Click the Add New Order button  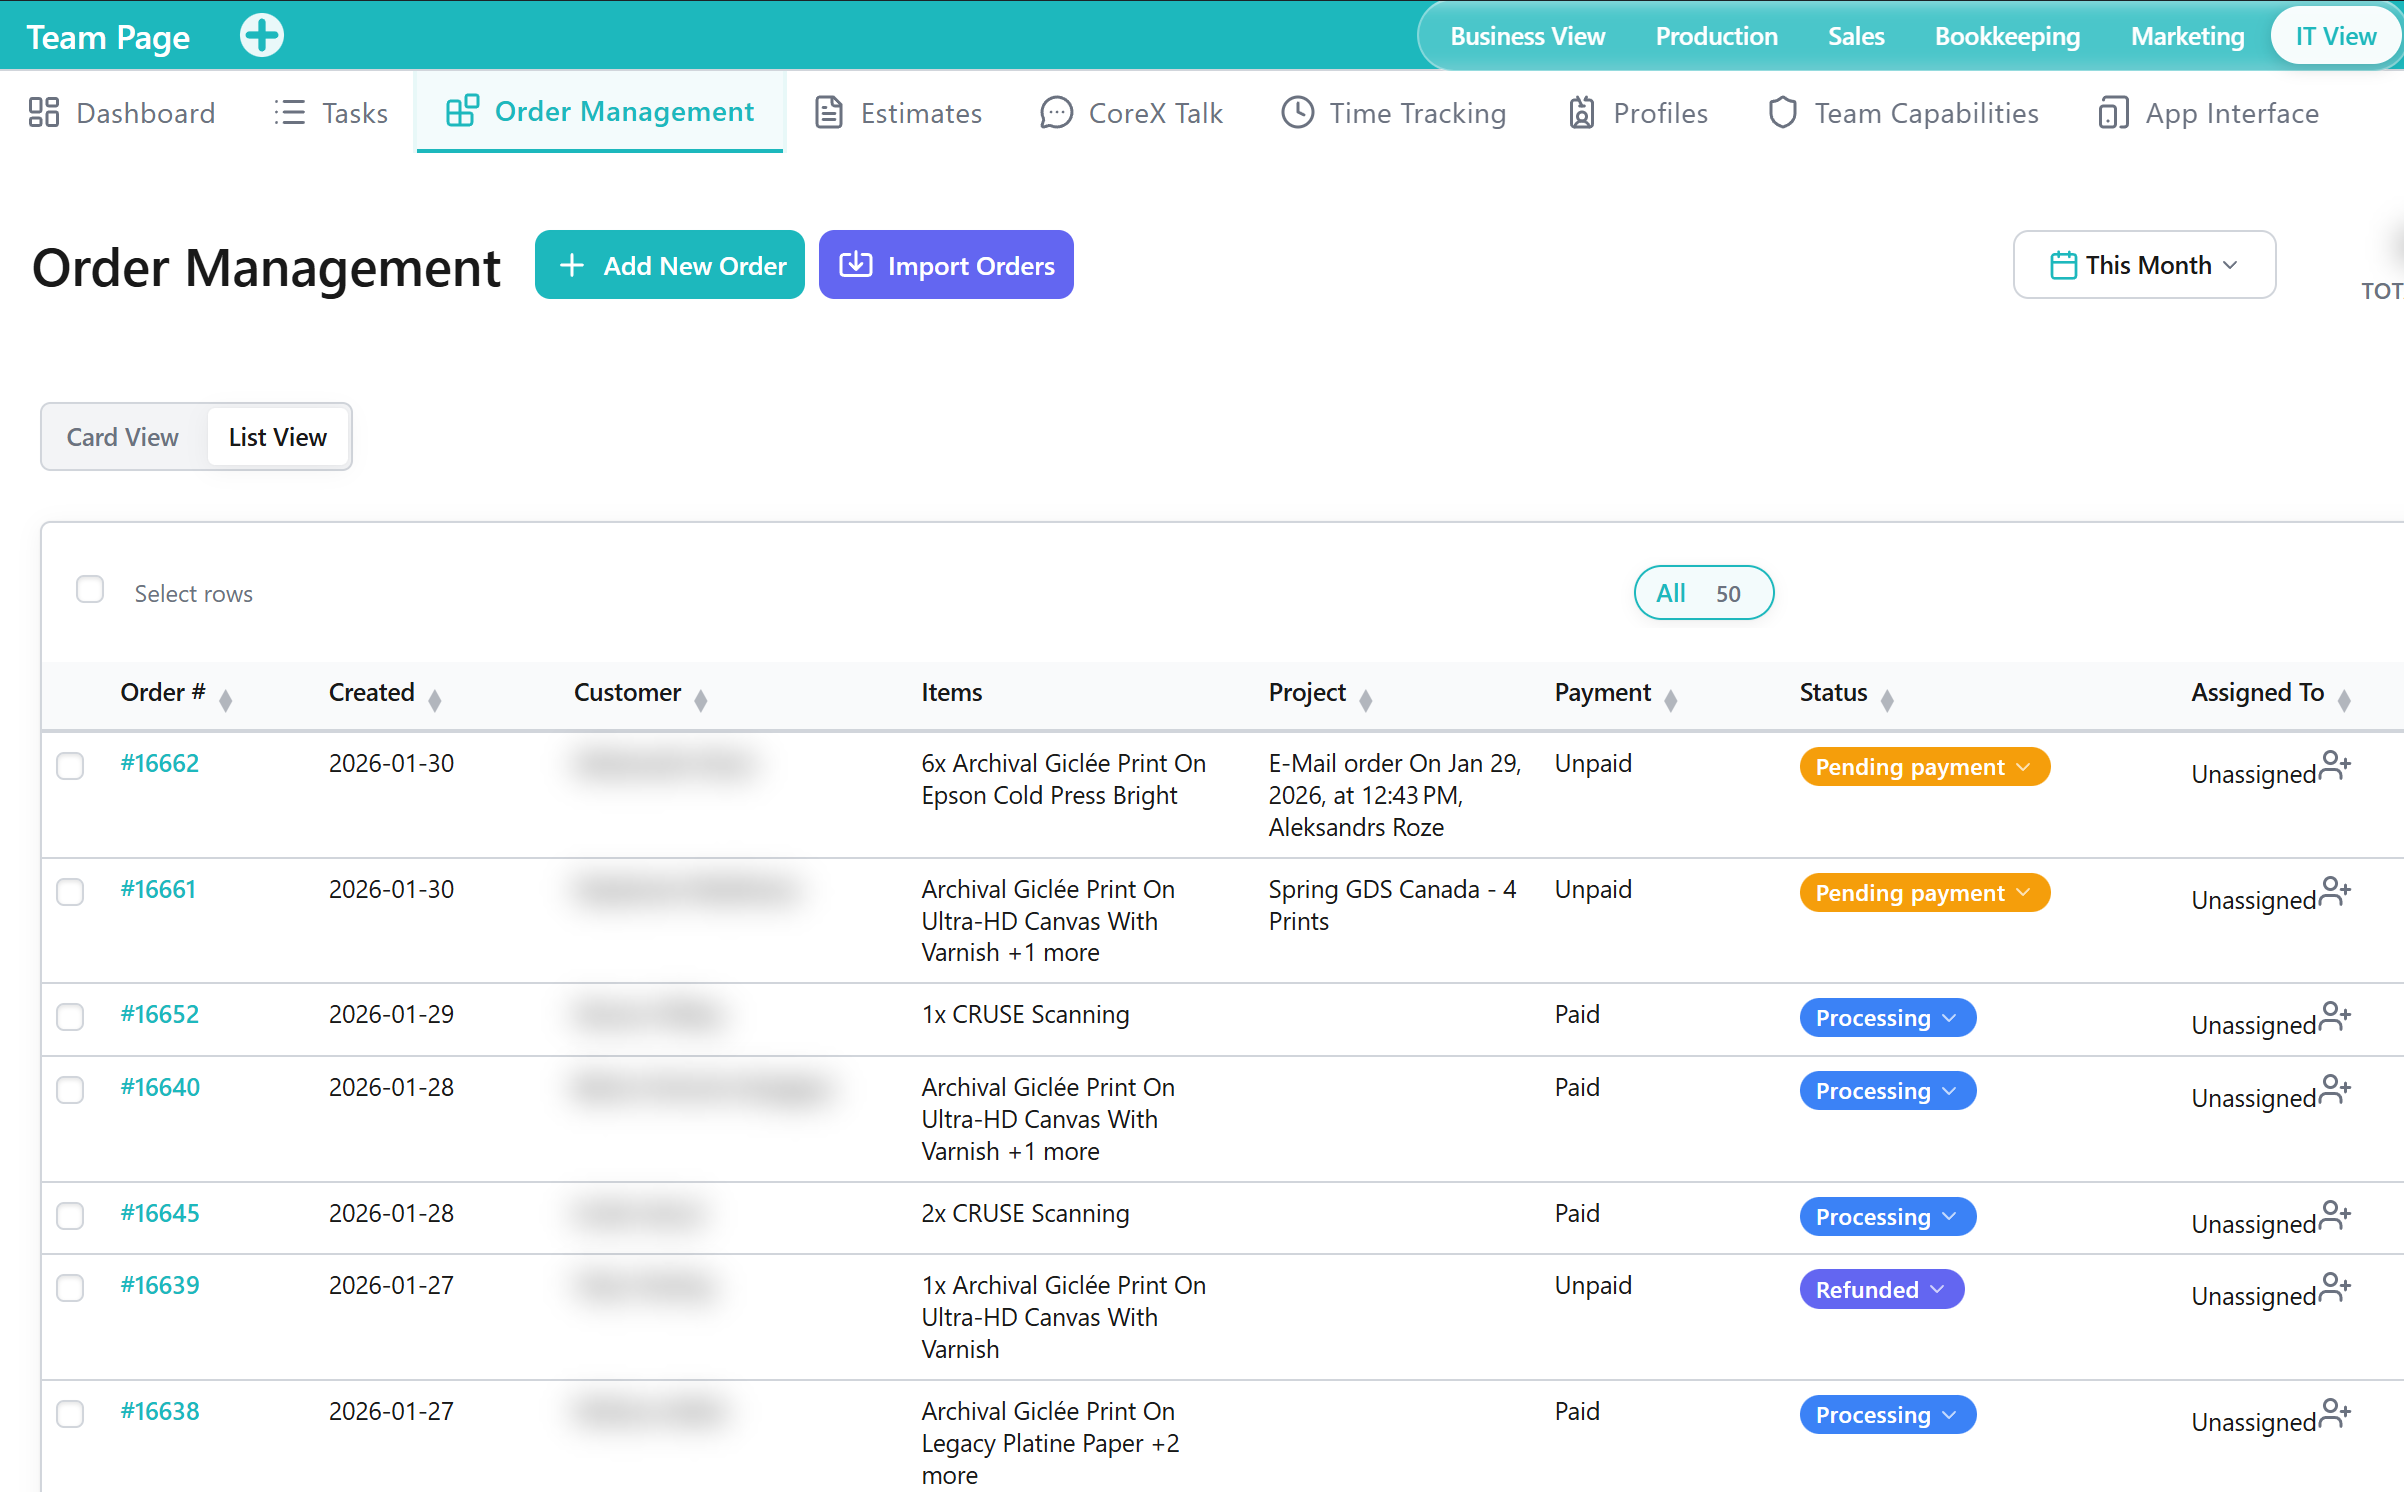[670, 265]
